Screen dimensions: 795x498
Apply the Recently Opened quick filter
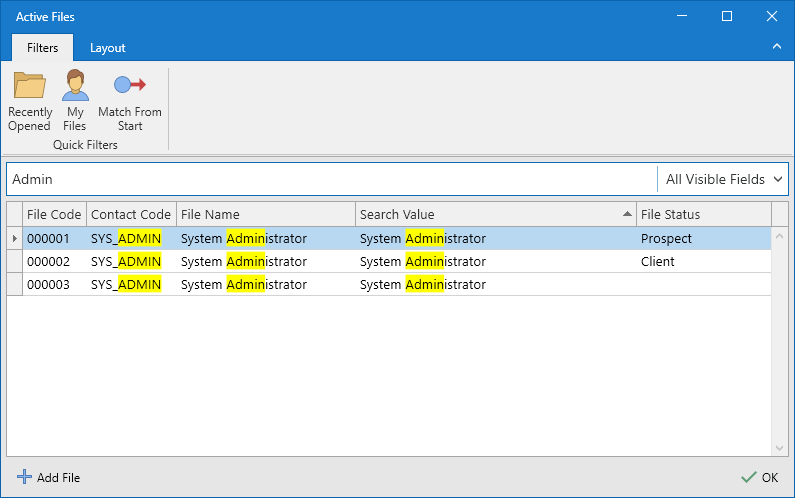(x=30, y=101)
